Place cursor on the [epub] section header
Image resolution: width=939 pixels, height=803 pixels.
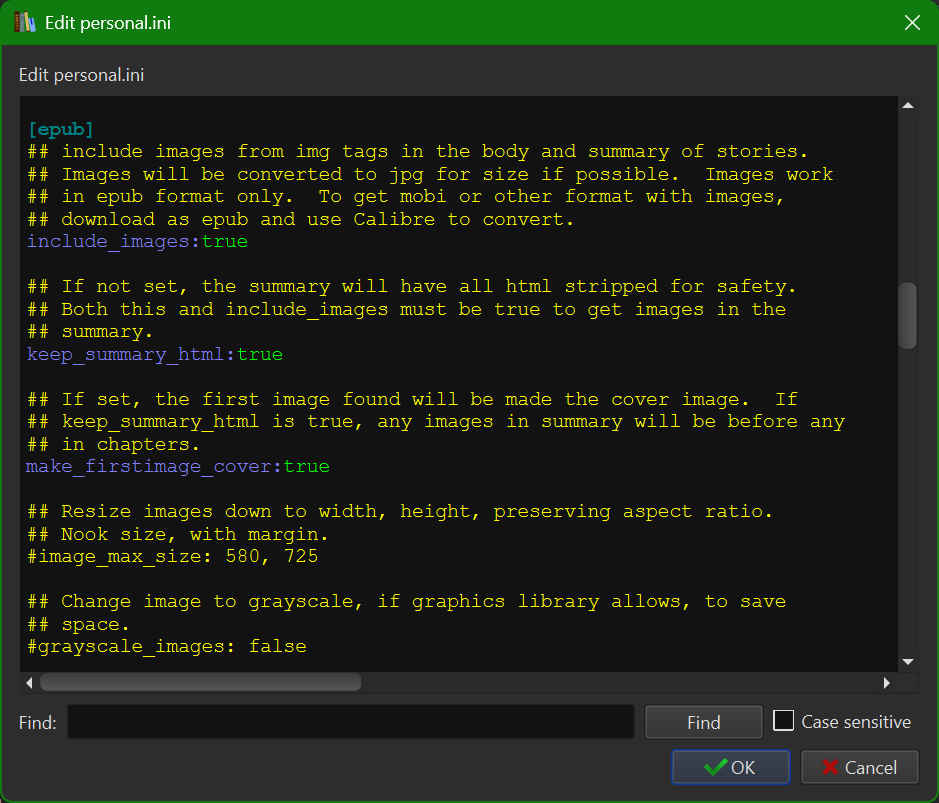point(60,128)
